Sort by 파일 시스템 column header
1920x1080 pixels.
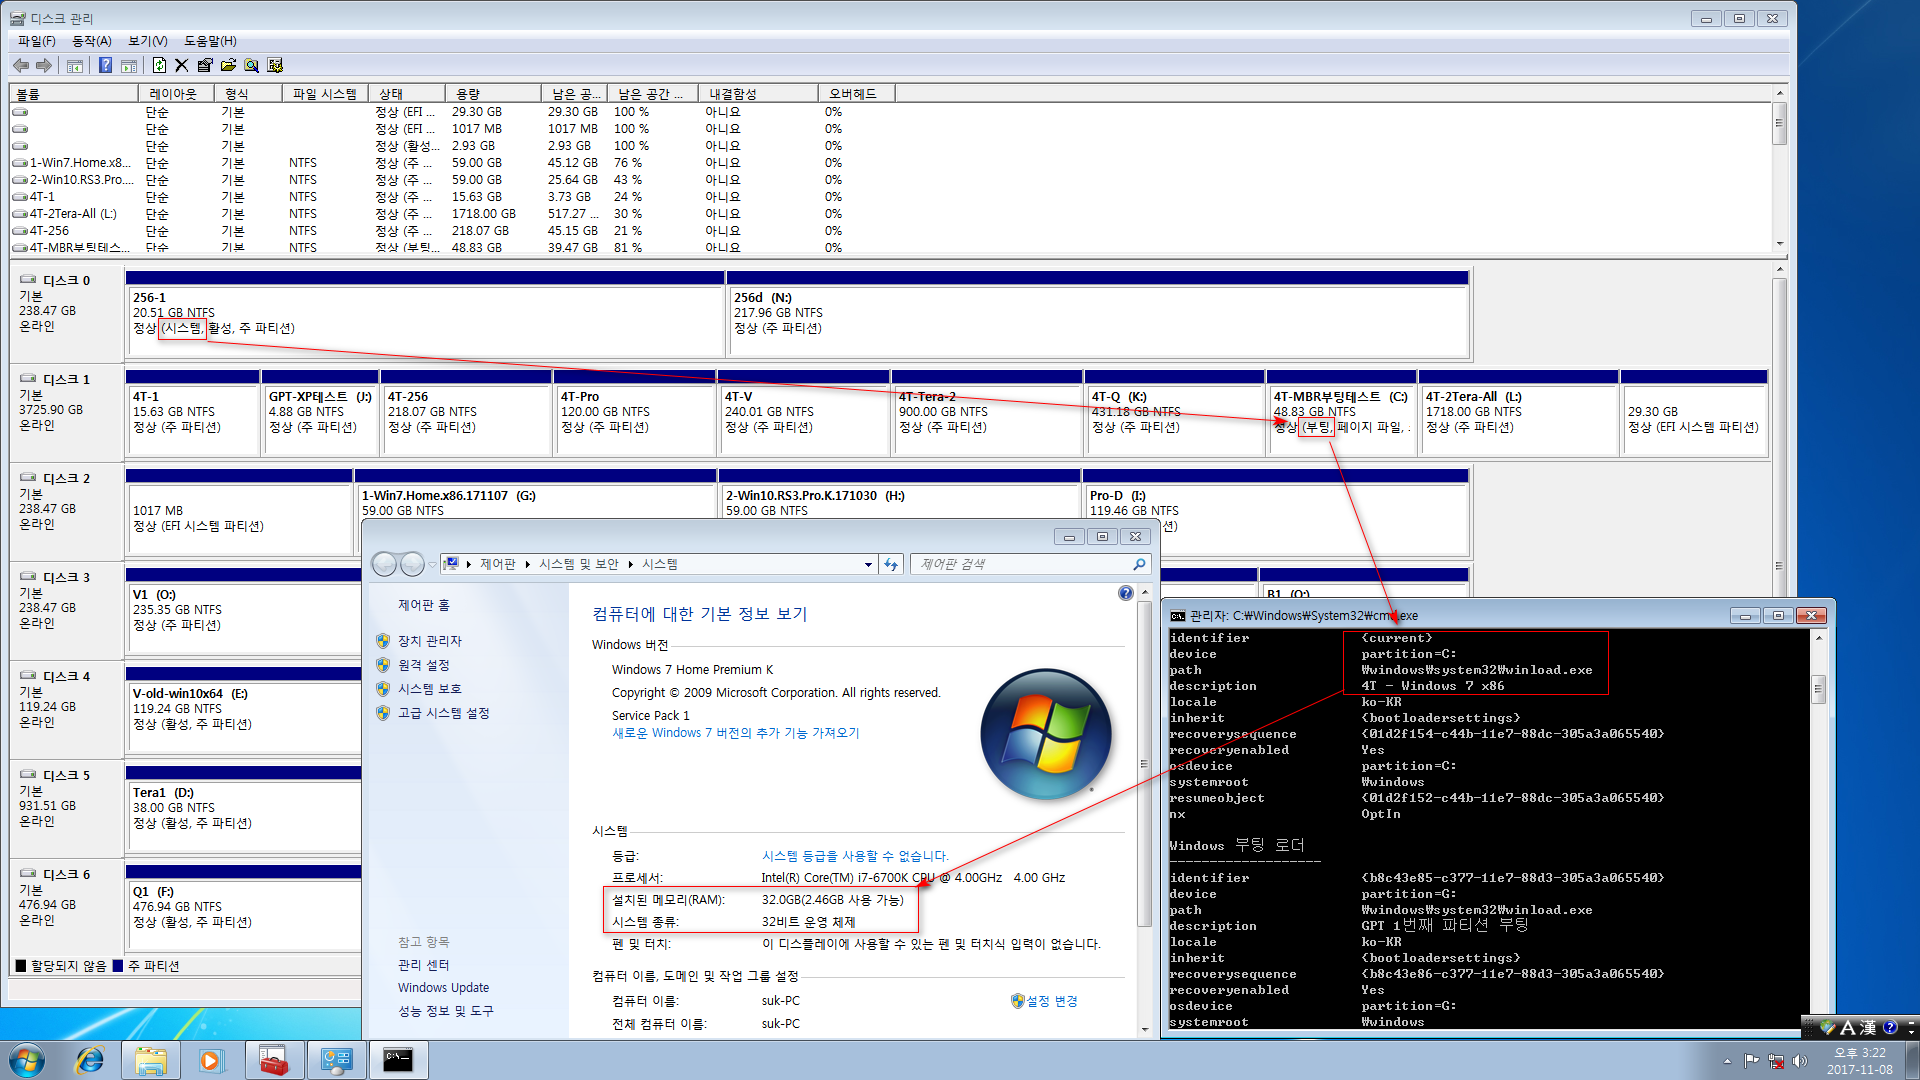tap(325, 94)
